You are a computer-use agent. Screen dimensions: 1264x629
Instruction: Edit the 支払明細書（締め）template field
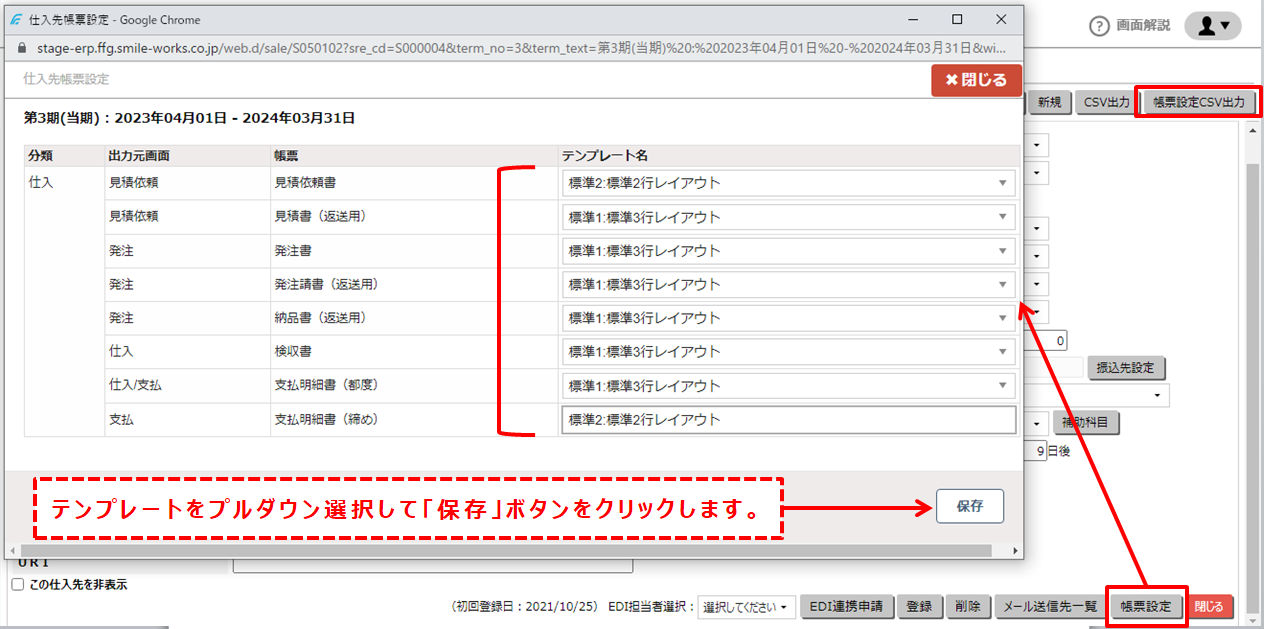(x=790, y=420)
